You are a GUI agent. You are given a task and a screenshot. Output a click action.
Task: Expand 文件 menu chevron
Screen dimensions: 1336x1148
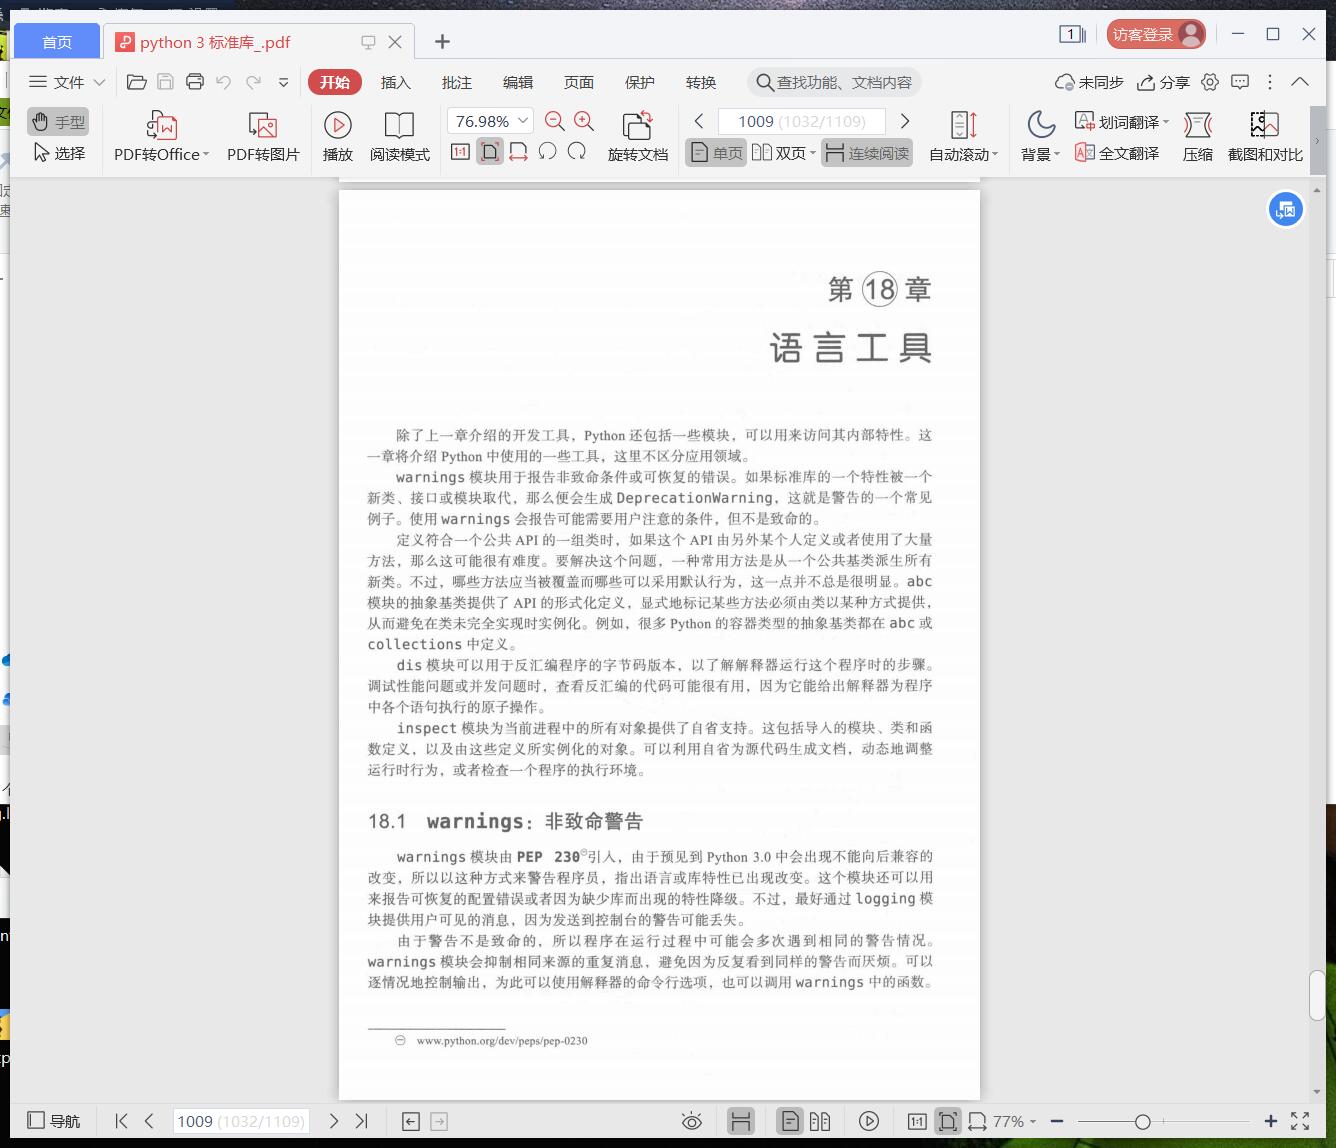(99, 82)
